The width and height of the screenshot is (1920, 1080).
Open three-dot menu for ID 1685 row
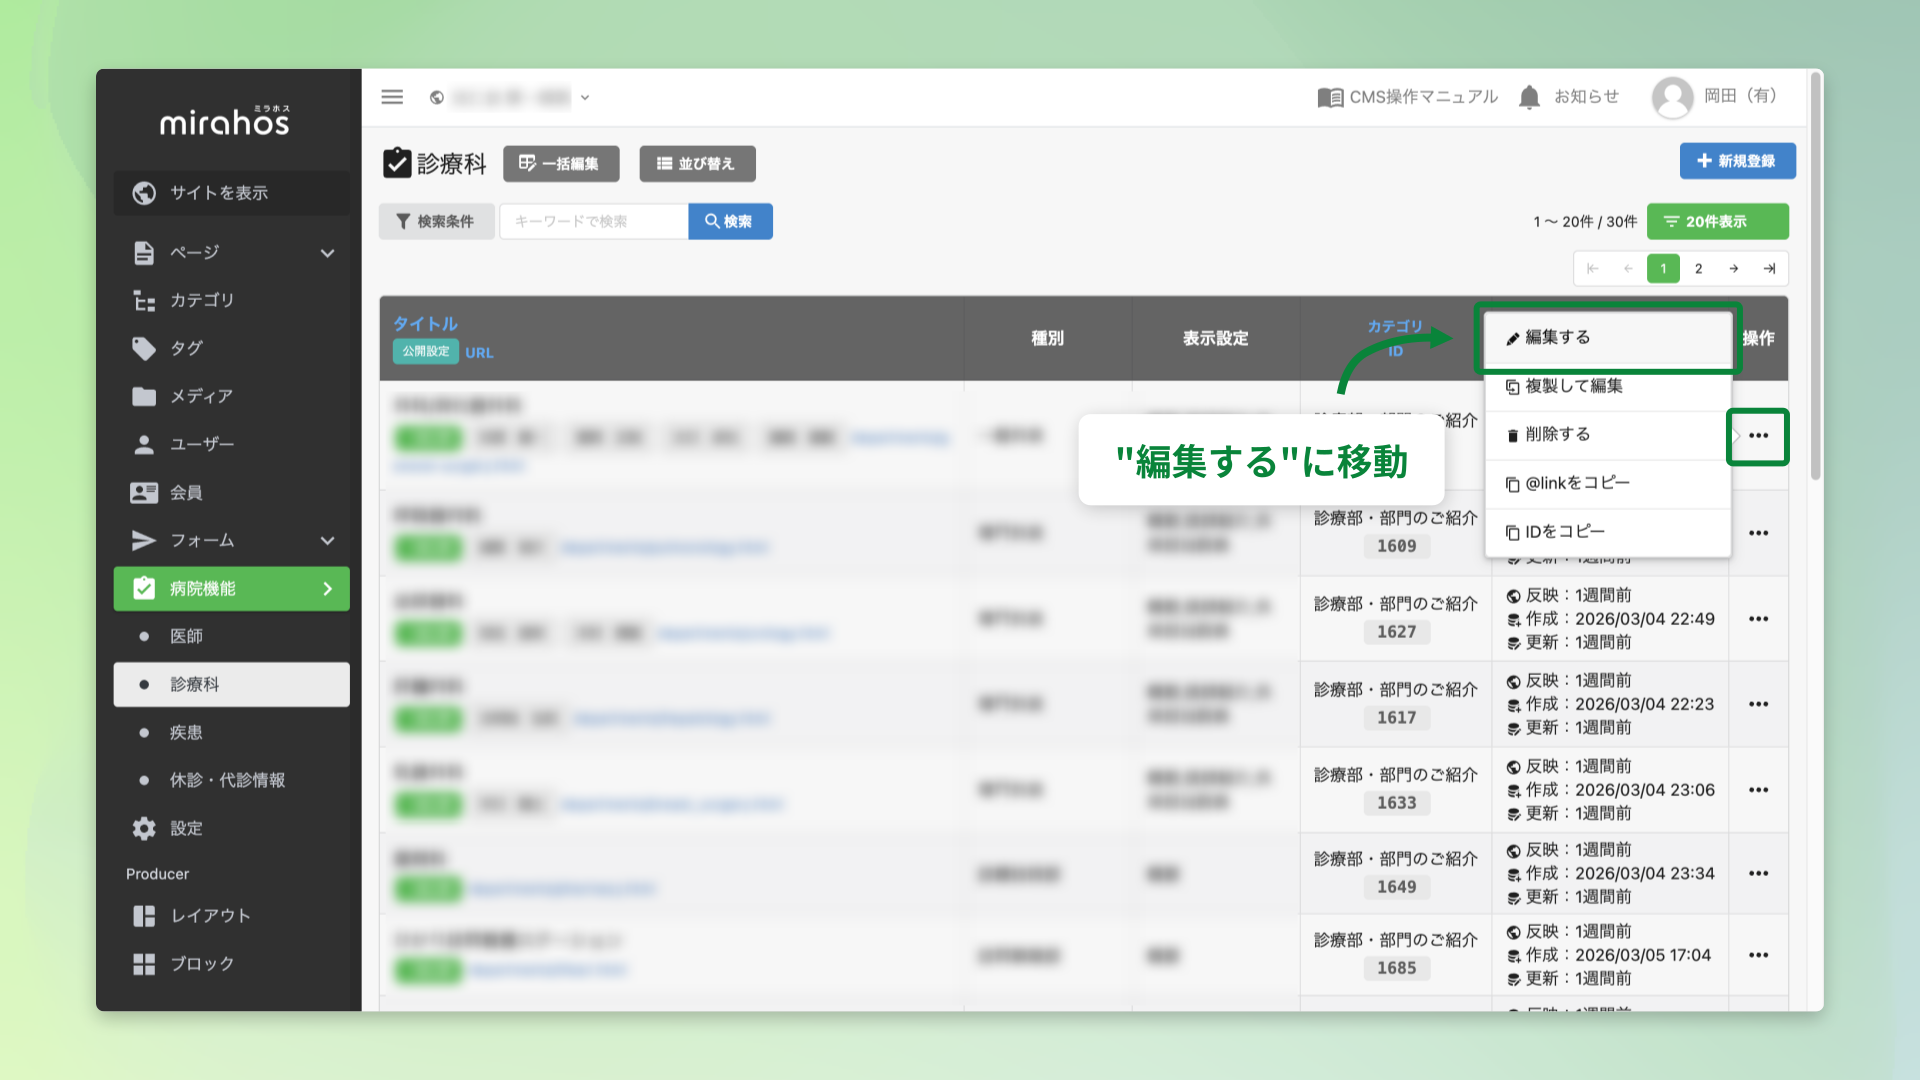pyautogui.click(x=1759, y=955)
